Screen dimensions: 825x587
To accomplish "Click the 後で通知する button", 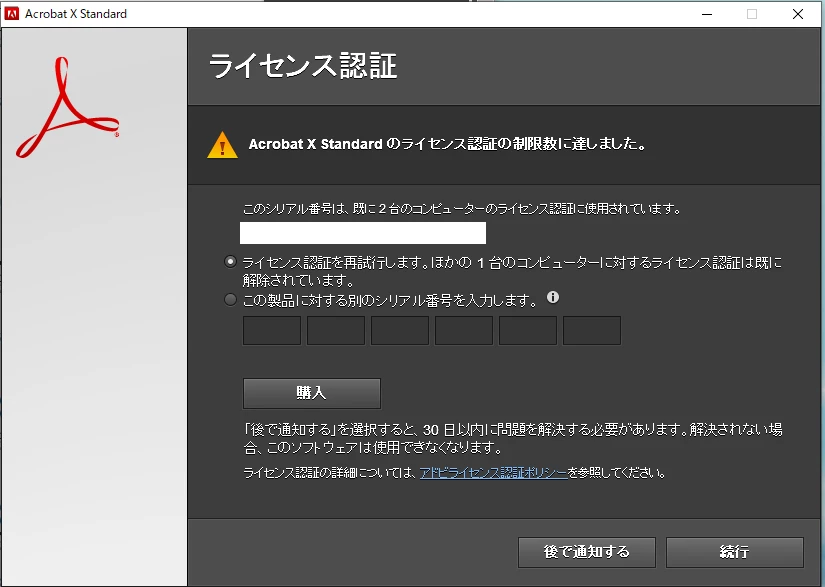I will point(587,552).
